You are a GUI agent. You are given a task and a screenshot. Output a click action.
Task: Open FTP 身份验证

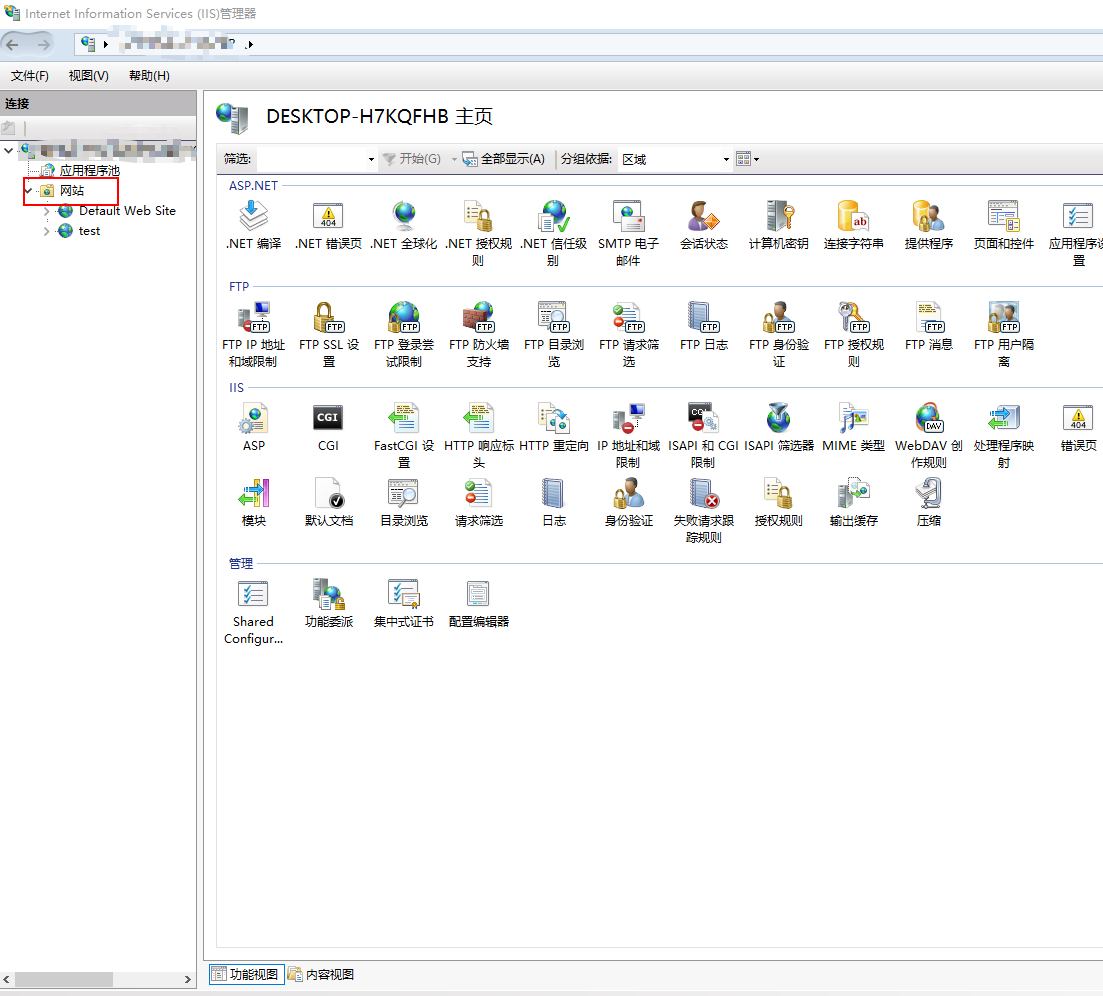(x=779, y=334)
